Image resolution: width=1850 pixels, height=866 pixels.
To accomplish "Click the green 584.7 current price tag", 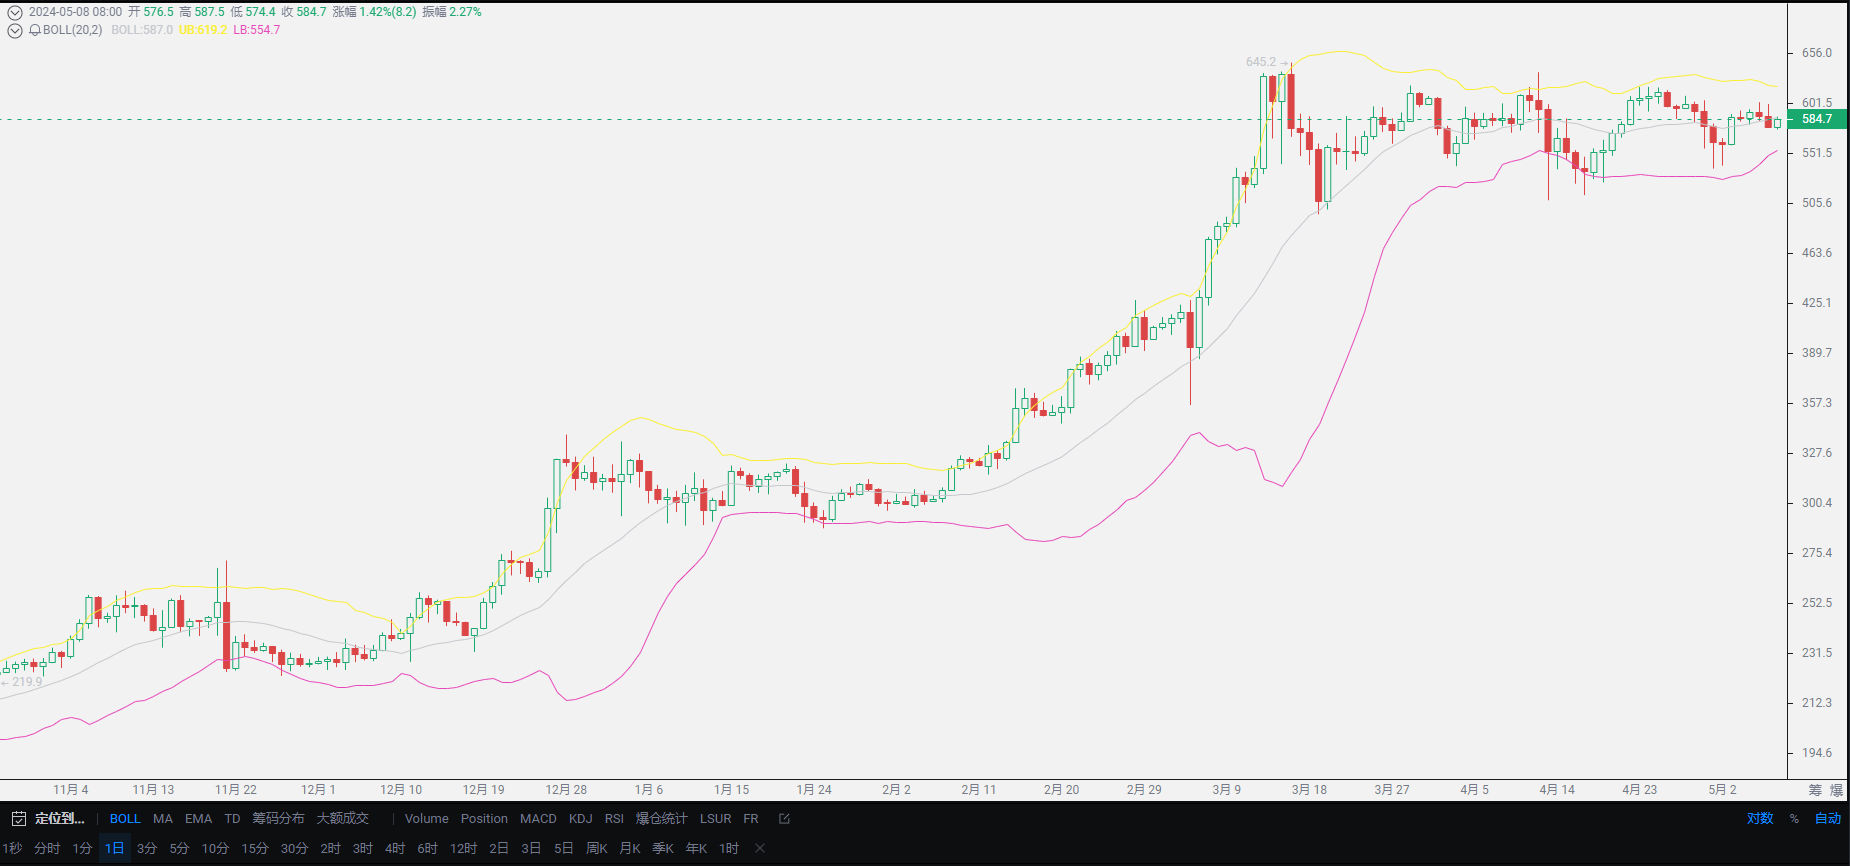I will tap(1817, 119).
